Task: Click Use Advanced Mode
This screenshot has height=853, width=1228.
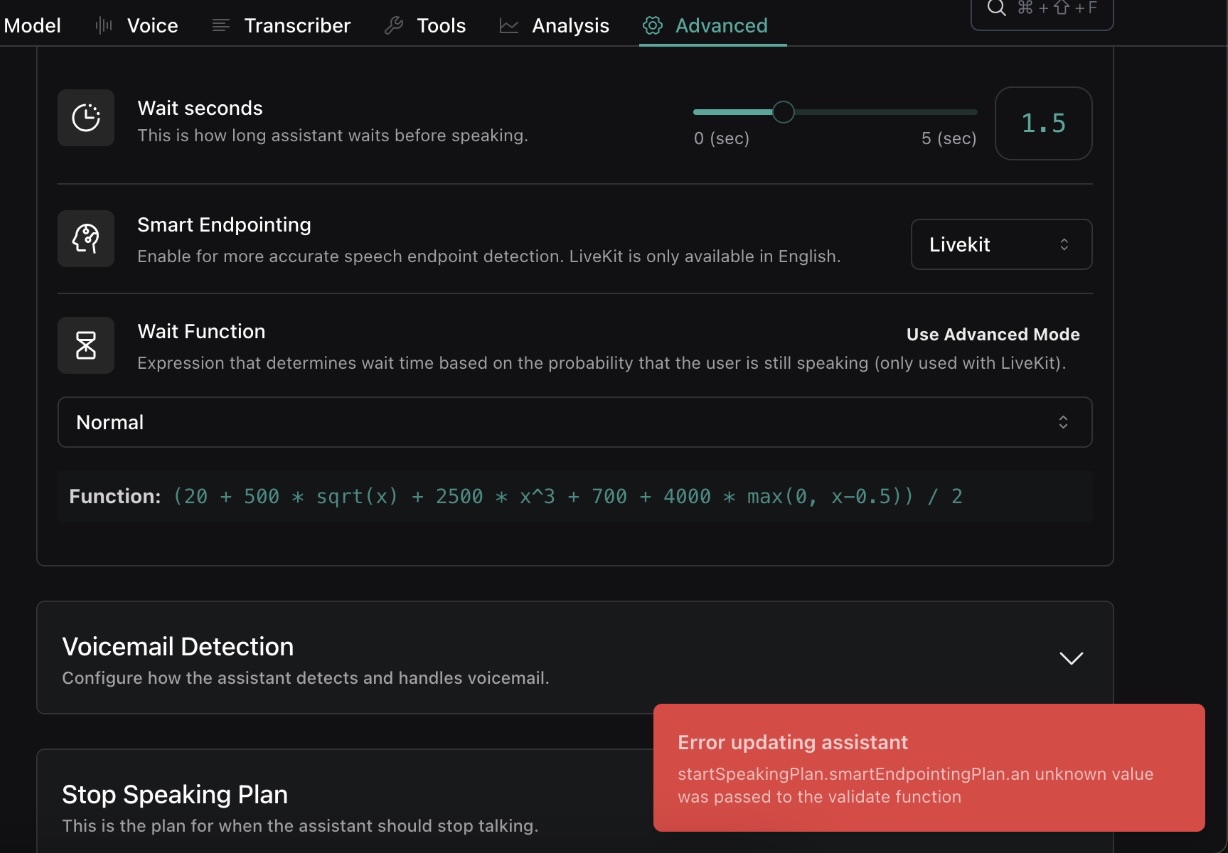Action: click(x=993, y=334)
